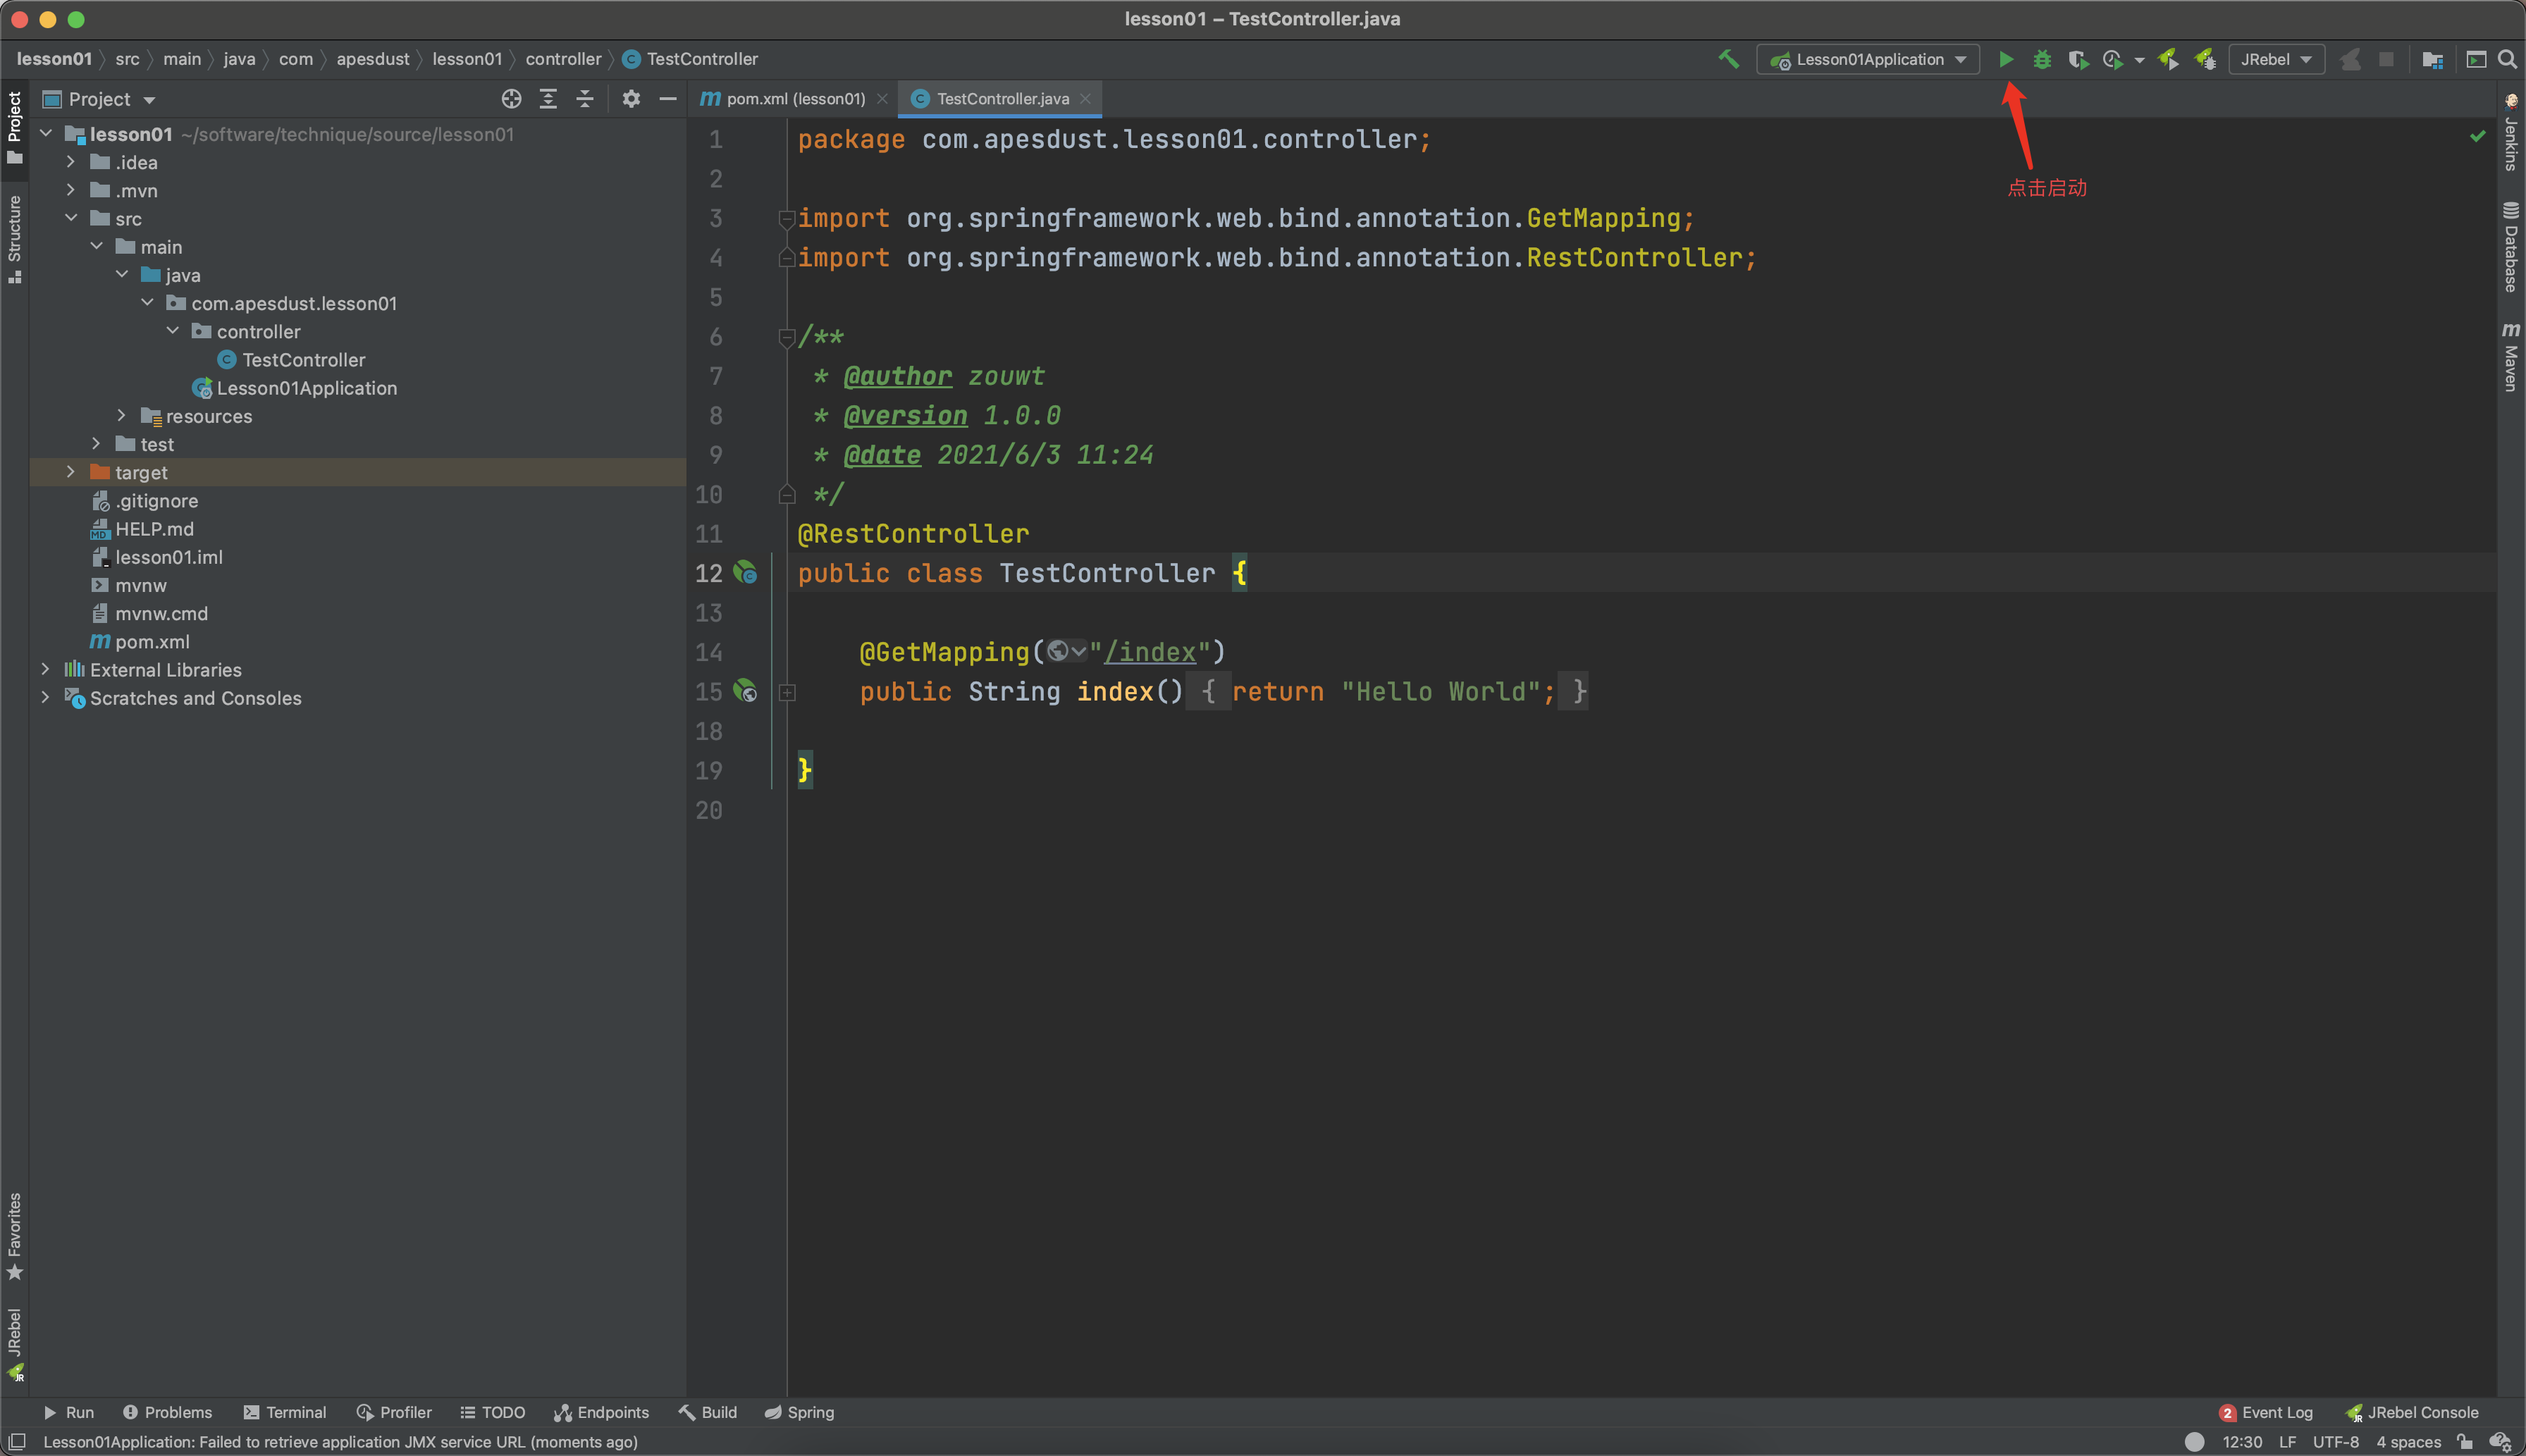Screen dimensions: 2526x1456
Task: Open the Endpoints tool window tab
Action: 601,1412
